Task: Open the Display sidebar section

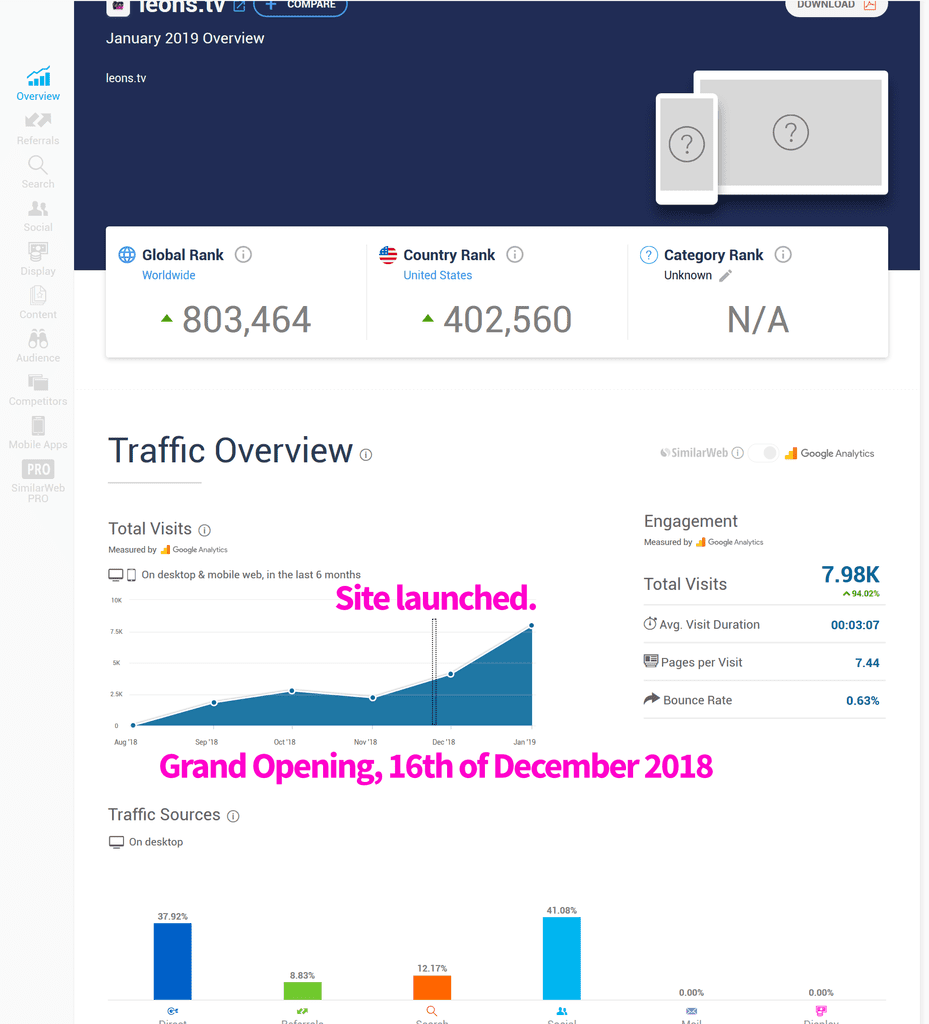Action: click(38, 259)
